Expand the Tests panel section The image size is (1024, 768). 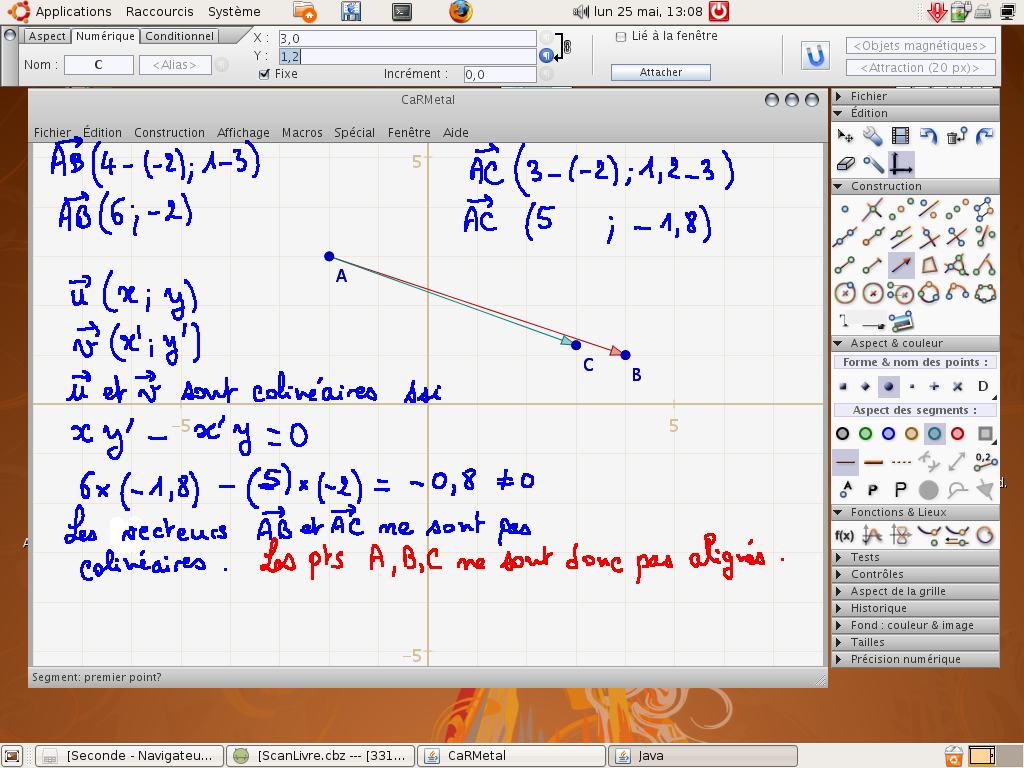click(865, 557)
